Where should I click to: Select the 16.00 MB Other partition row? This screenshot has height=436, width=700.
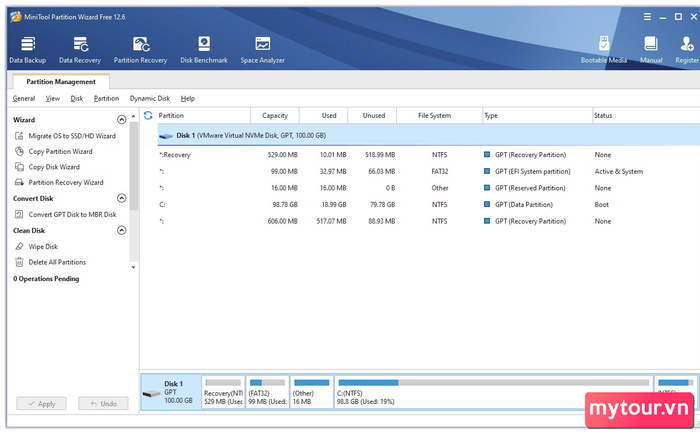click(429, 188)
